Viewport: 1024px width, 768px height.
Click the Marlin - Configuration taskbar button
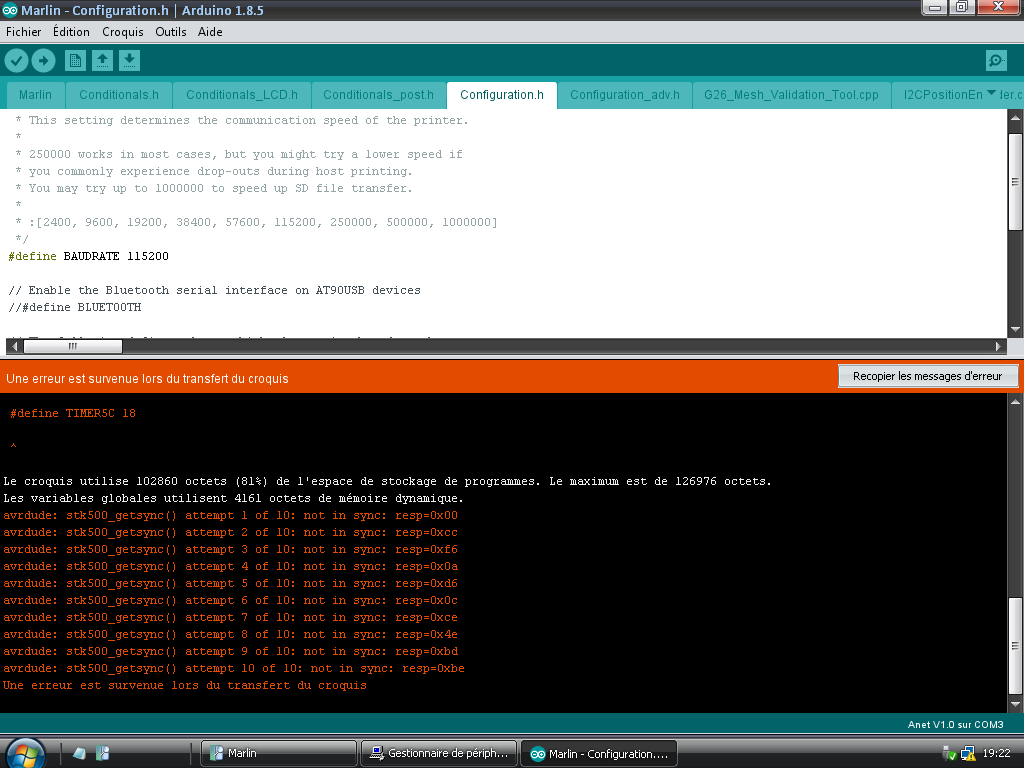[x=599, y=754]
